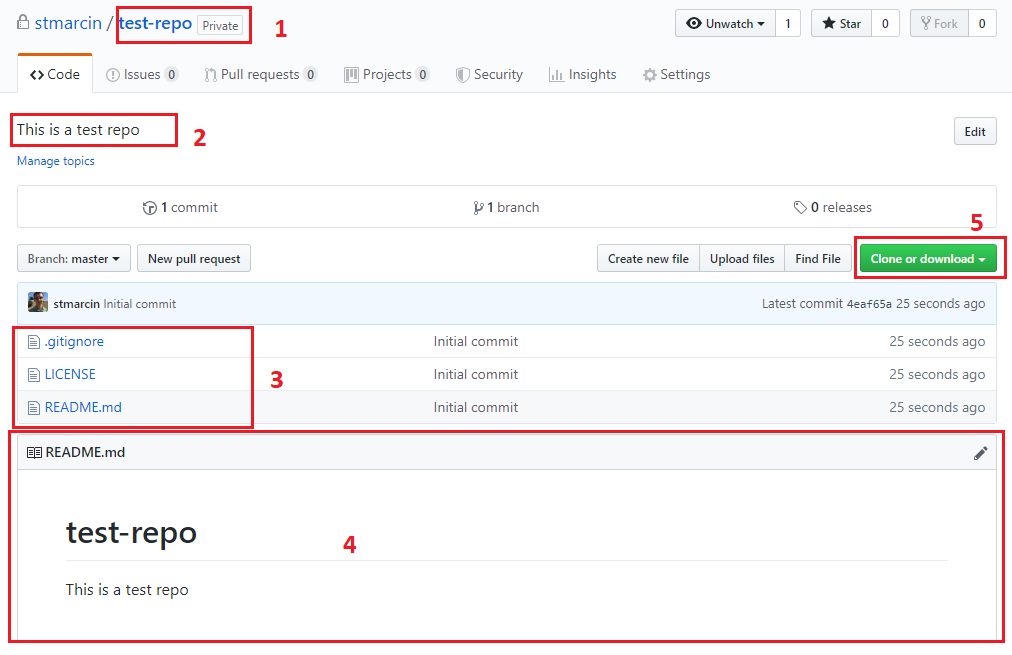Open the stmarcin owner link
The height and width of the screenshot is (655, 1012).
[x=68, y=23]
